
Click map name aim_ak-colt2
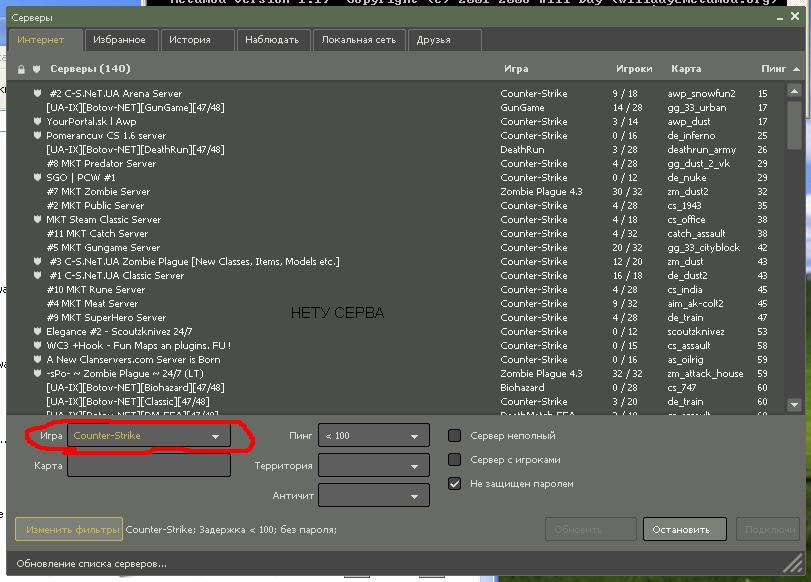[x=695, y=304]
